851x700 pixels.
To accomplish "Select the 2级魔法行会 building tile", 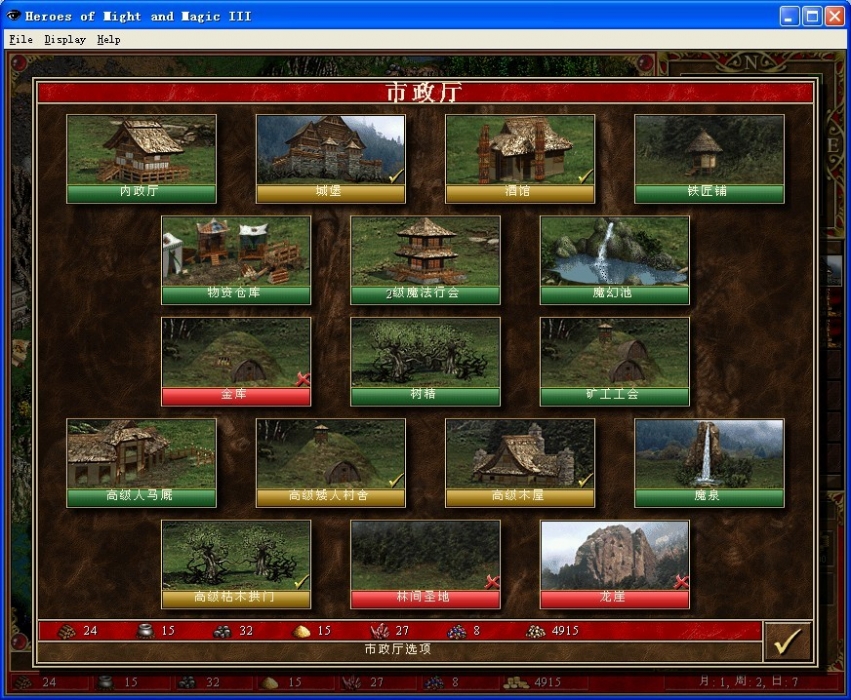I will tap(426, 260).
